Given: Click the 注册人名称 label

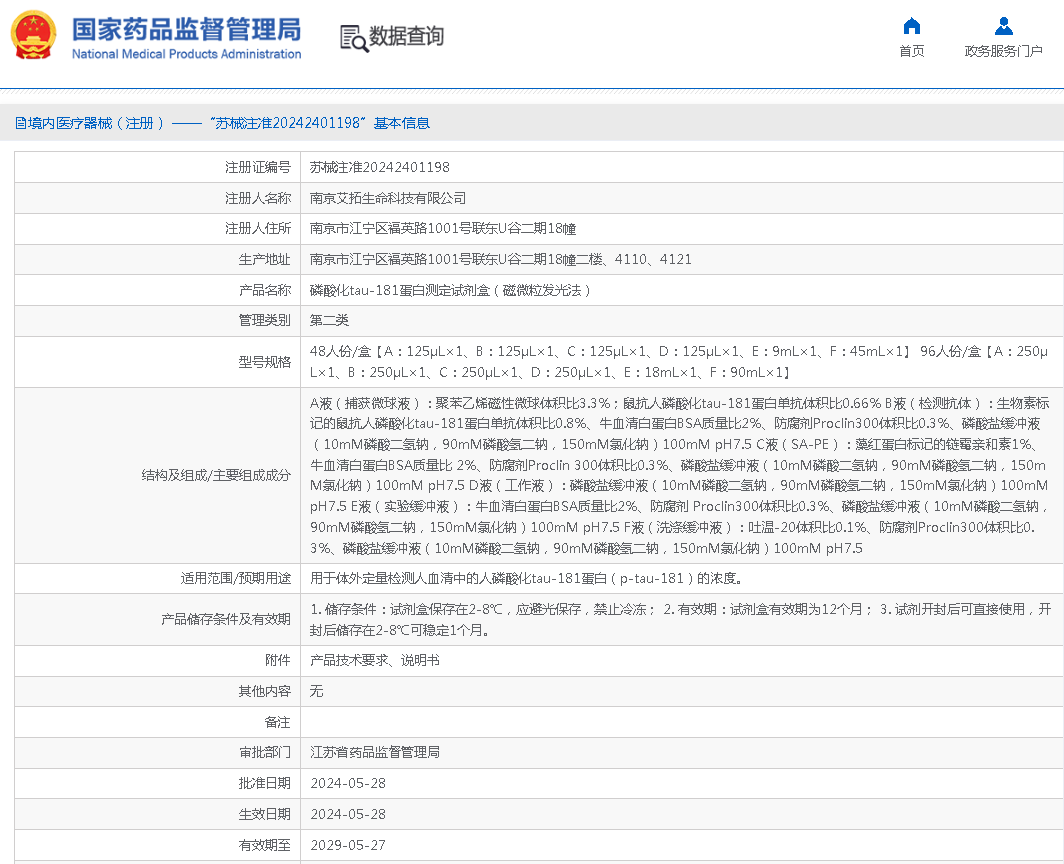Looking at the screenshot, I should pos(258,198).
